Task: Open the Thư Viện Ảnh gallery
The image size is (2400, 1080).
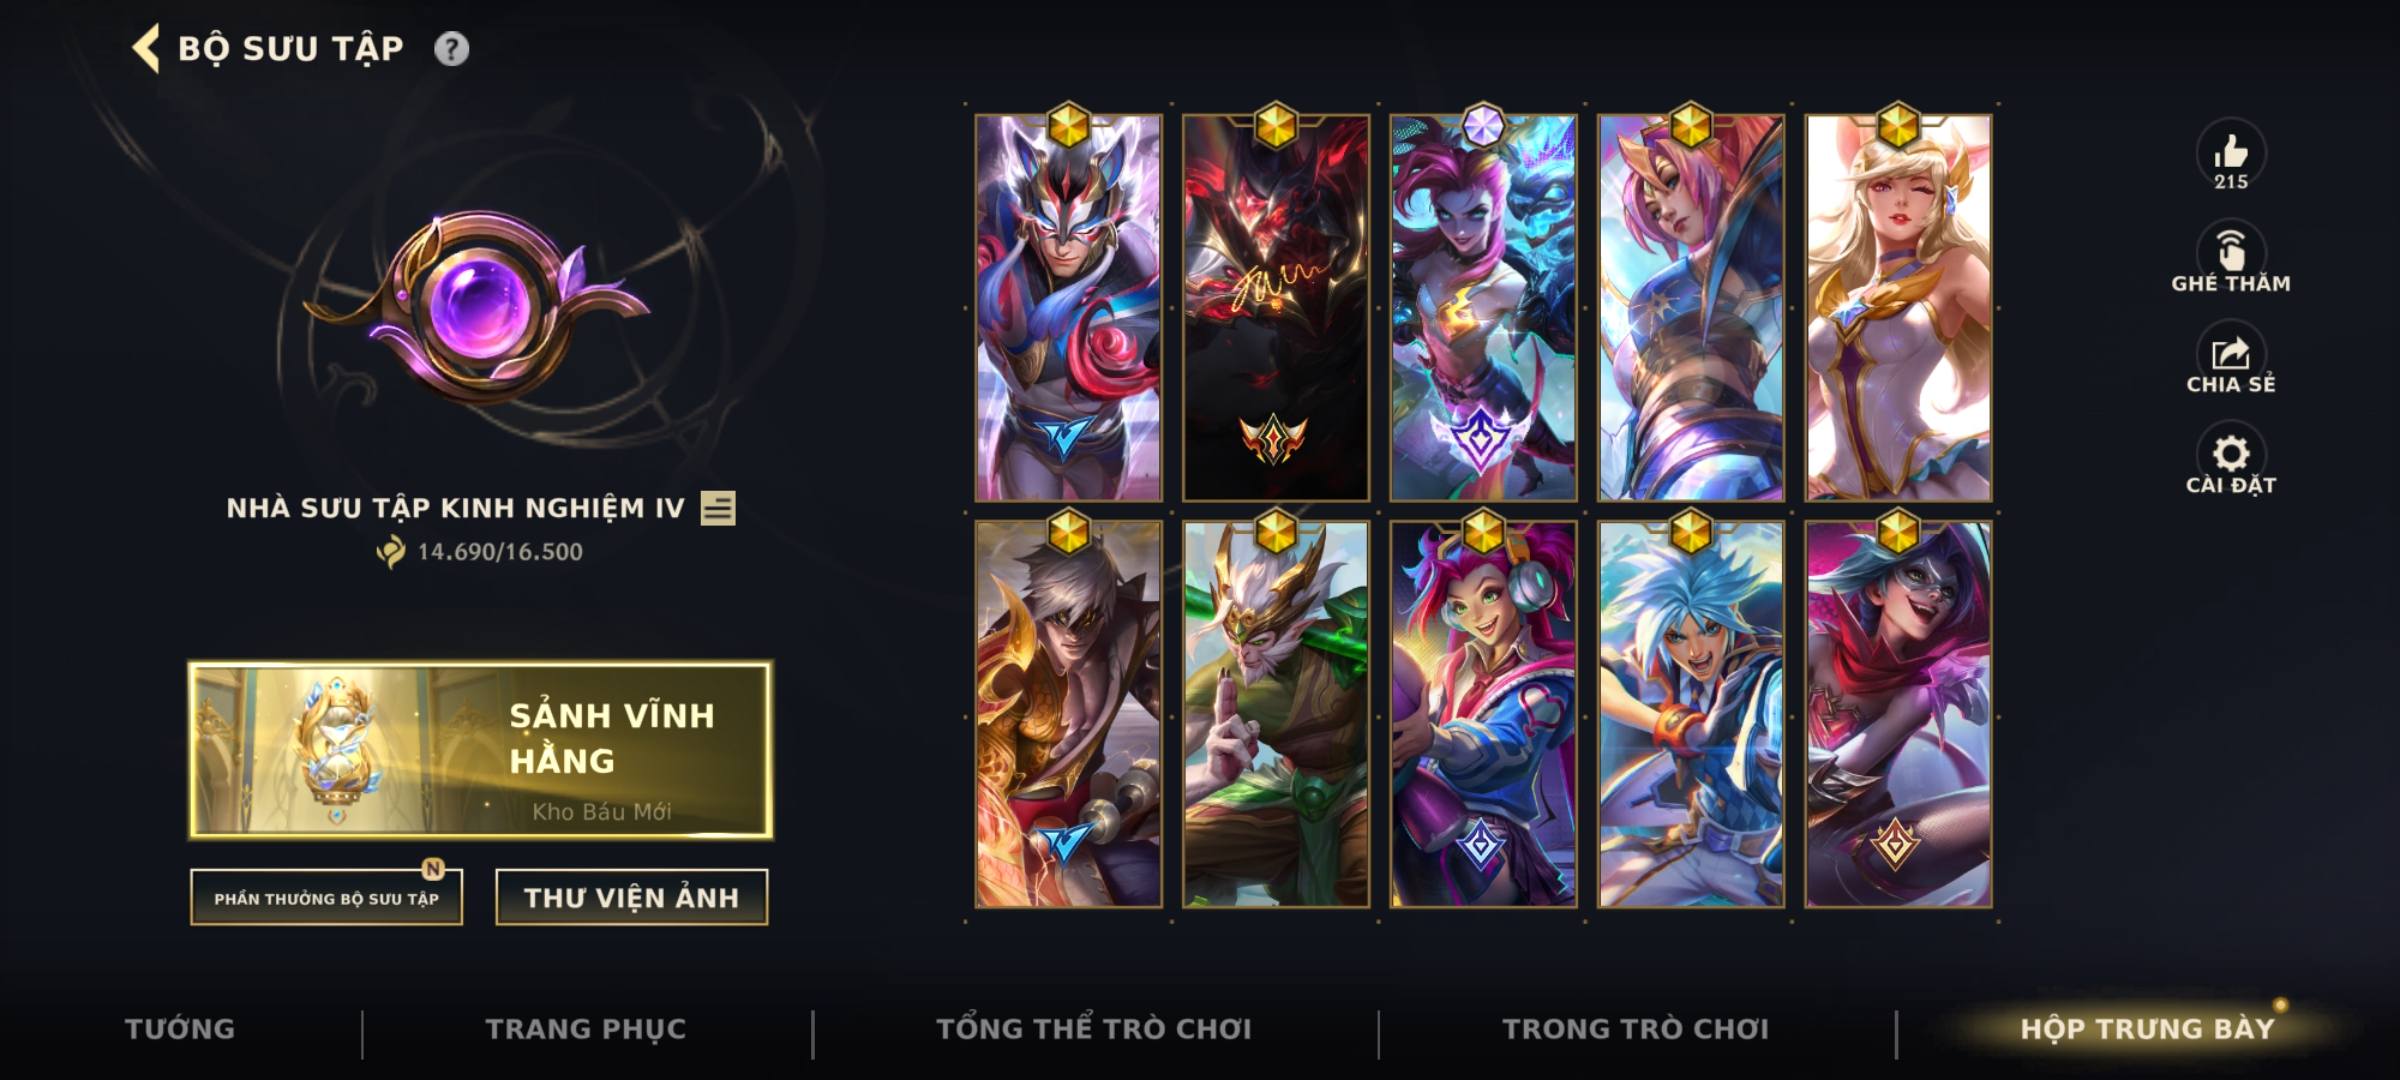Action: [632, 897]
